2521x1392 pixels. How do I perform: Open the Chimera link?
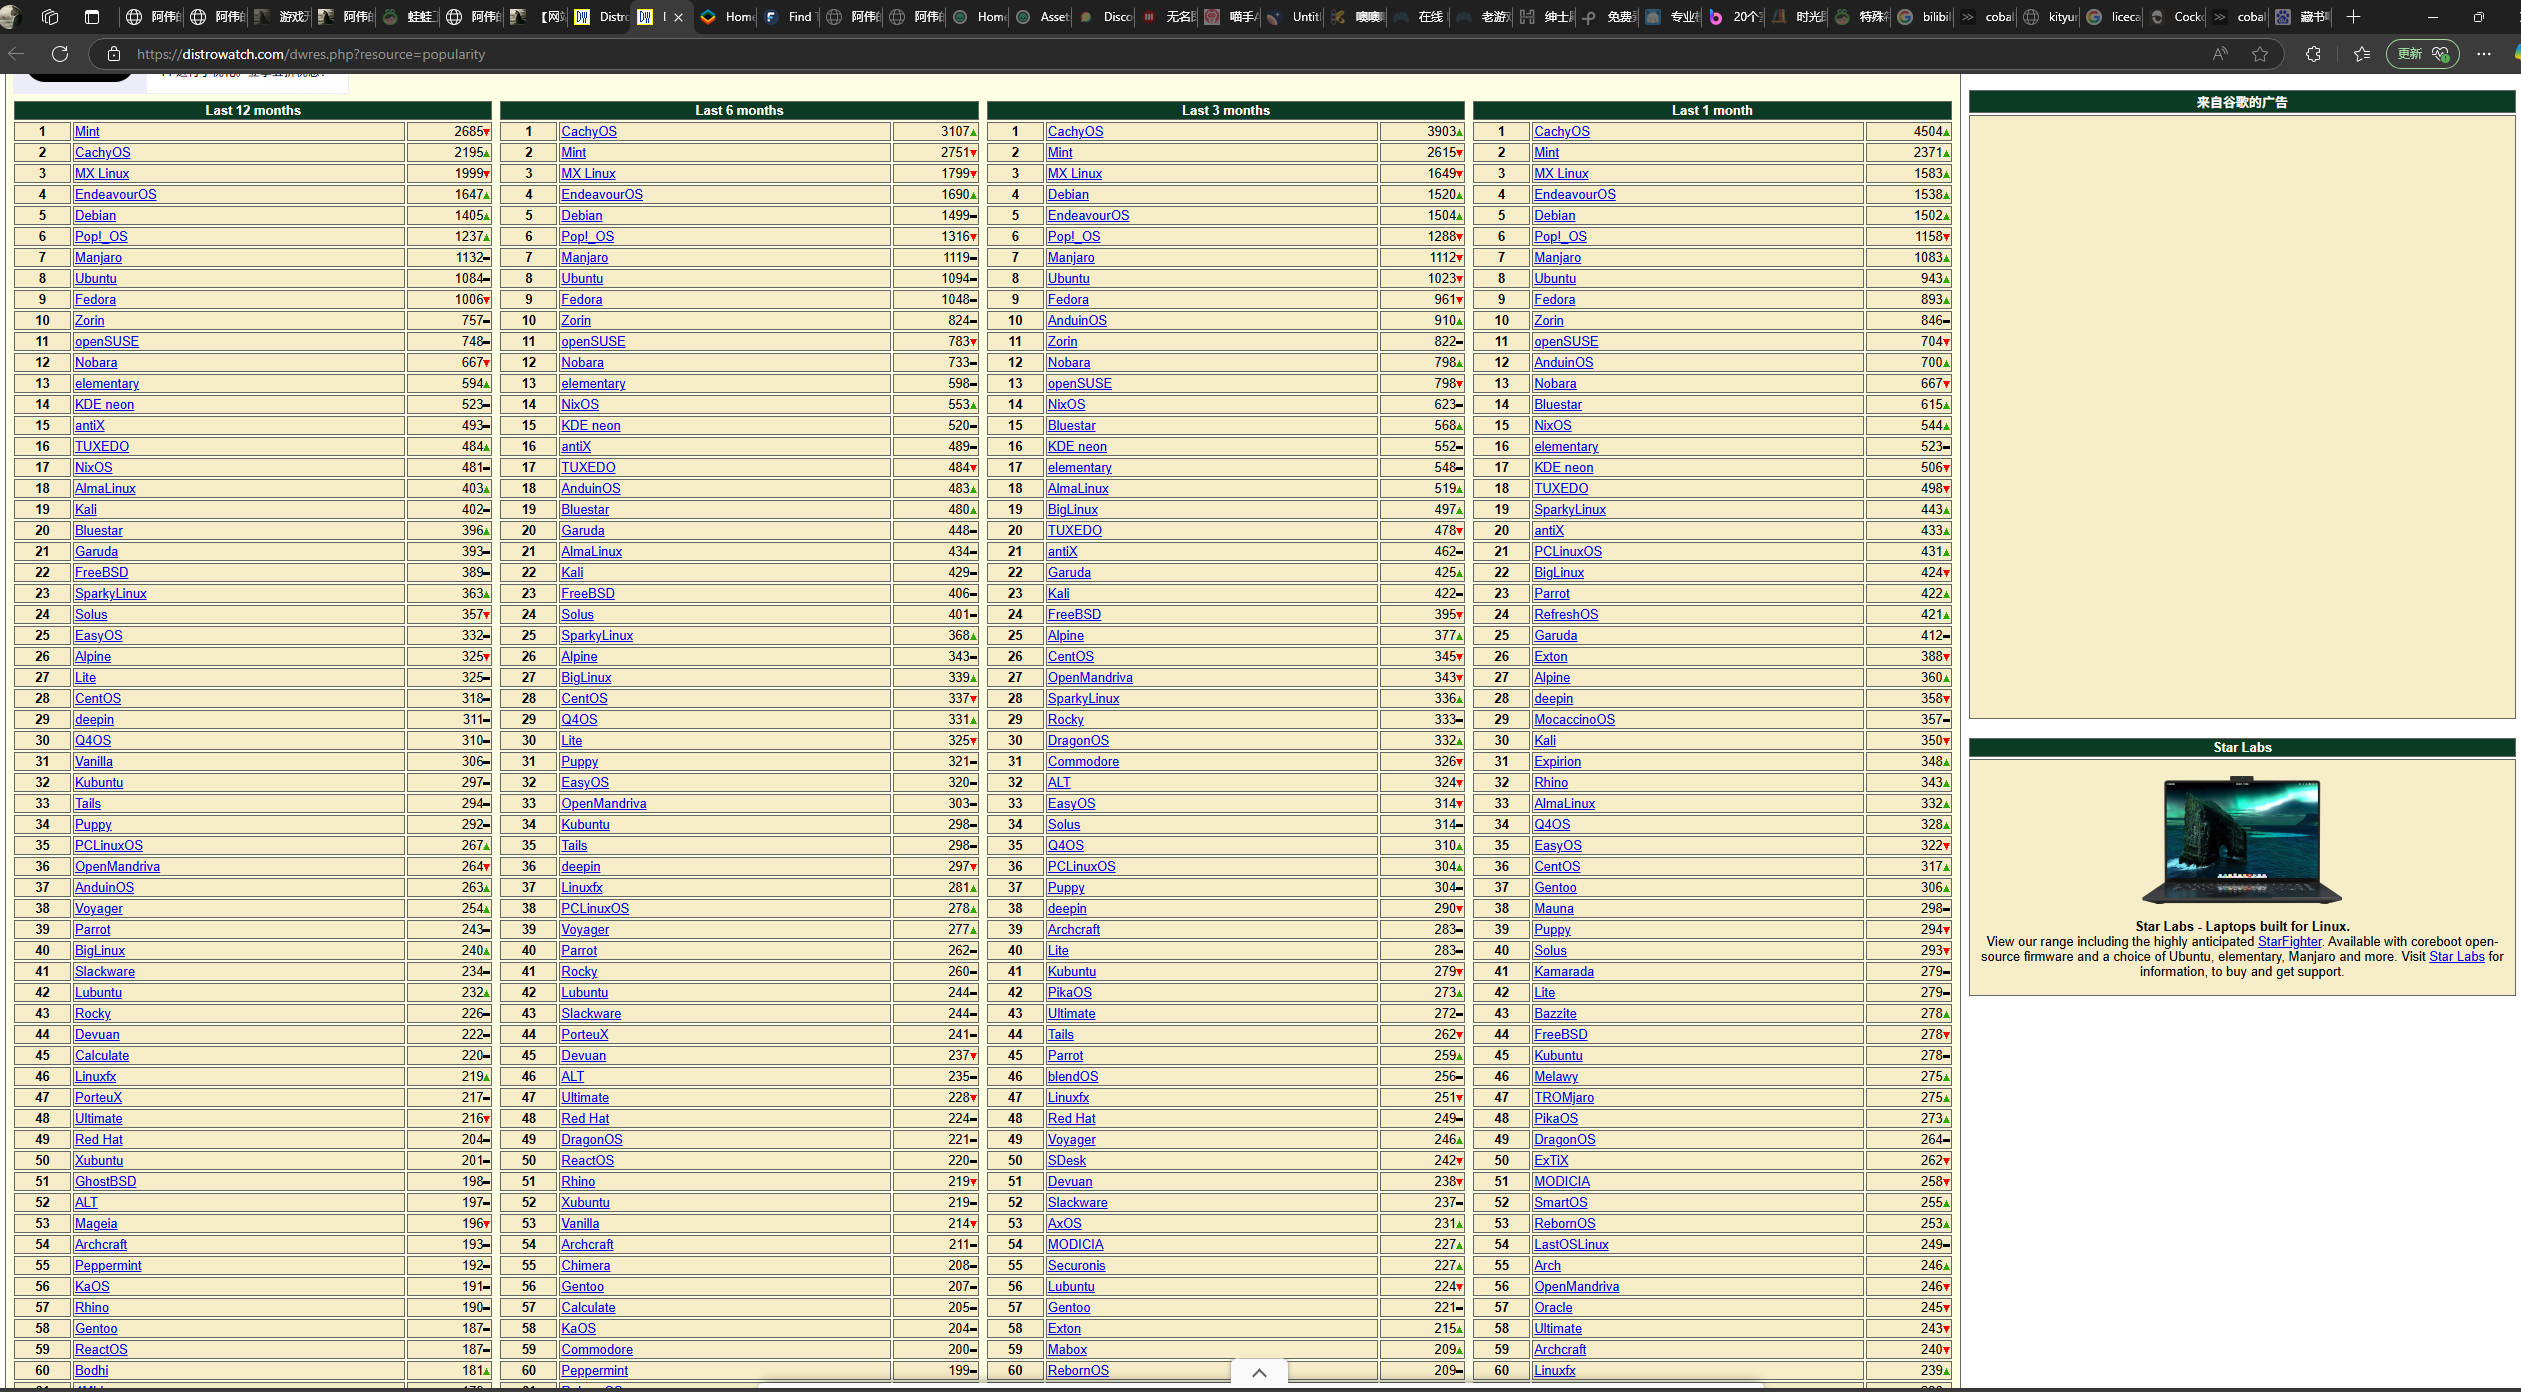[x=585, y=1266]
